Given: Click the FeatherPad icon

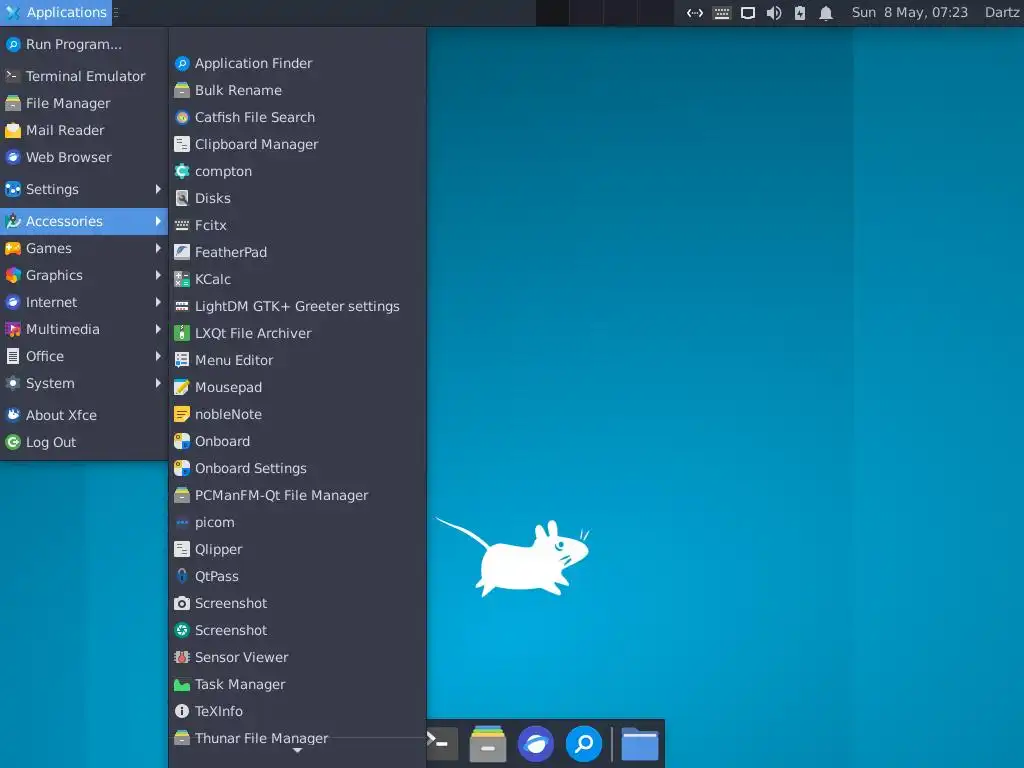Looking at the screenshot, I should pyautogui.click(x=182, y=252).
